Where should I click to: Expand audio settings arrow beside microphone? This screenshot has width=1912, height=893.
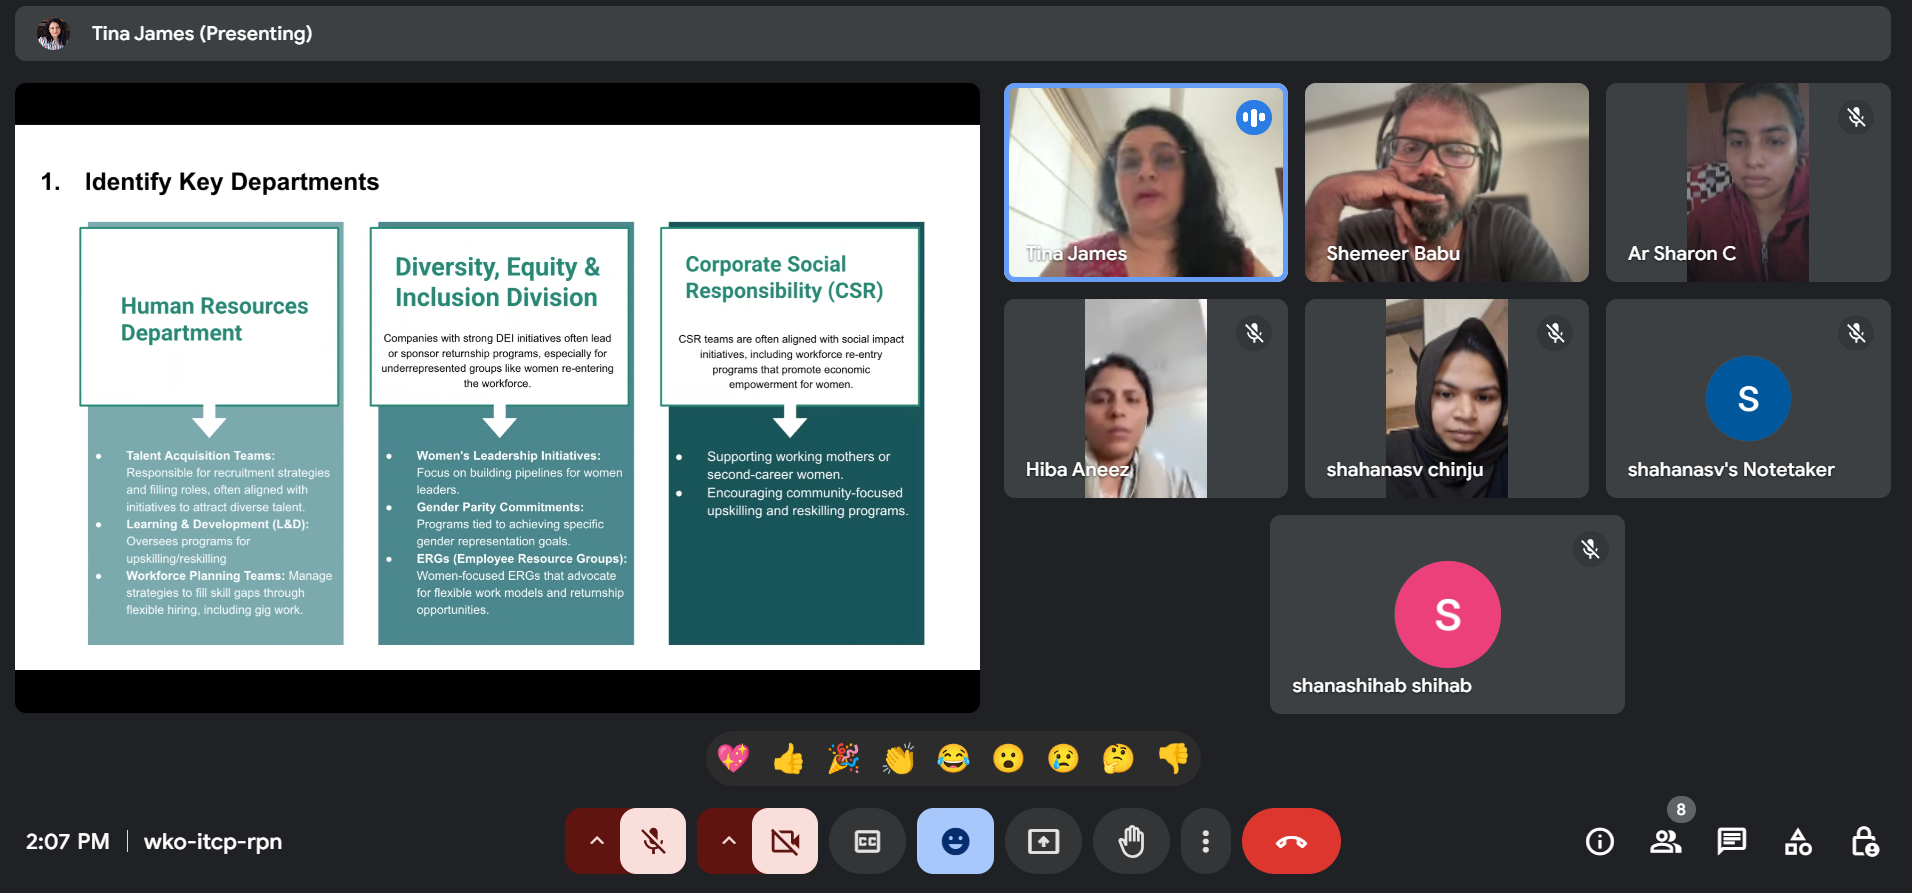(596, 842)
